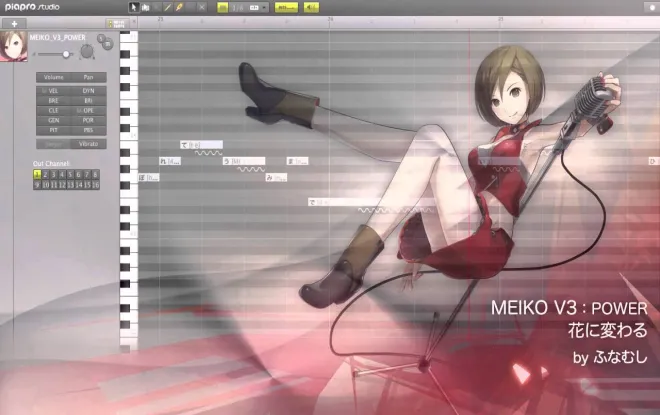Click the small x beside the ruler
This screenshot has width=660, height=415.
click(134, 21)
